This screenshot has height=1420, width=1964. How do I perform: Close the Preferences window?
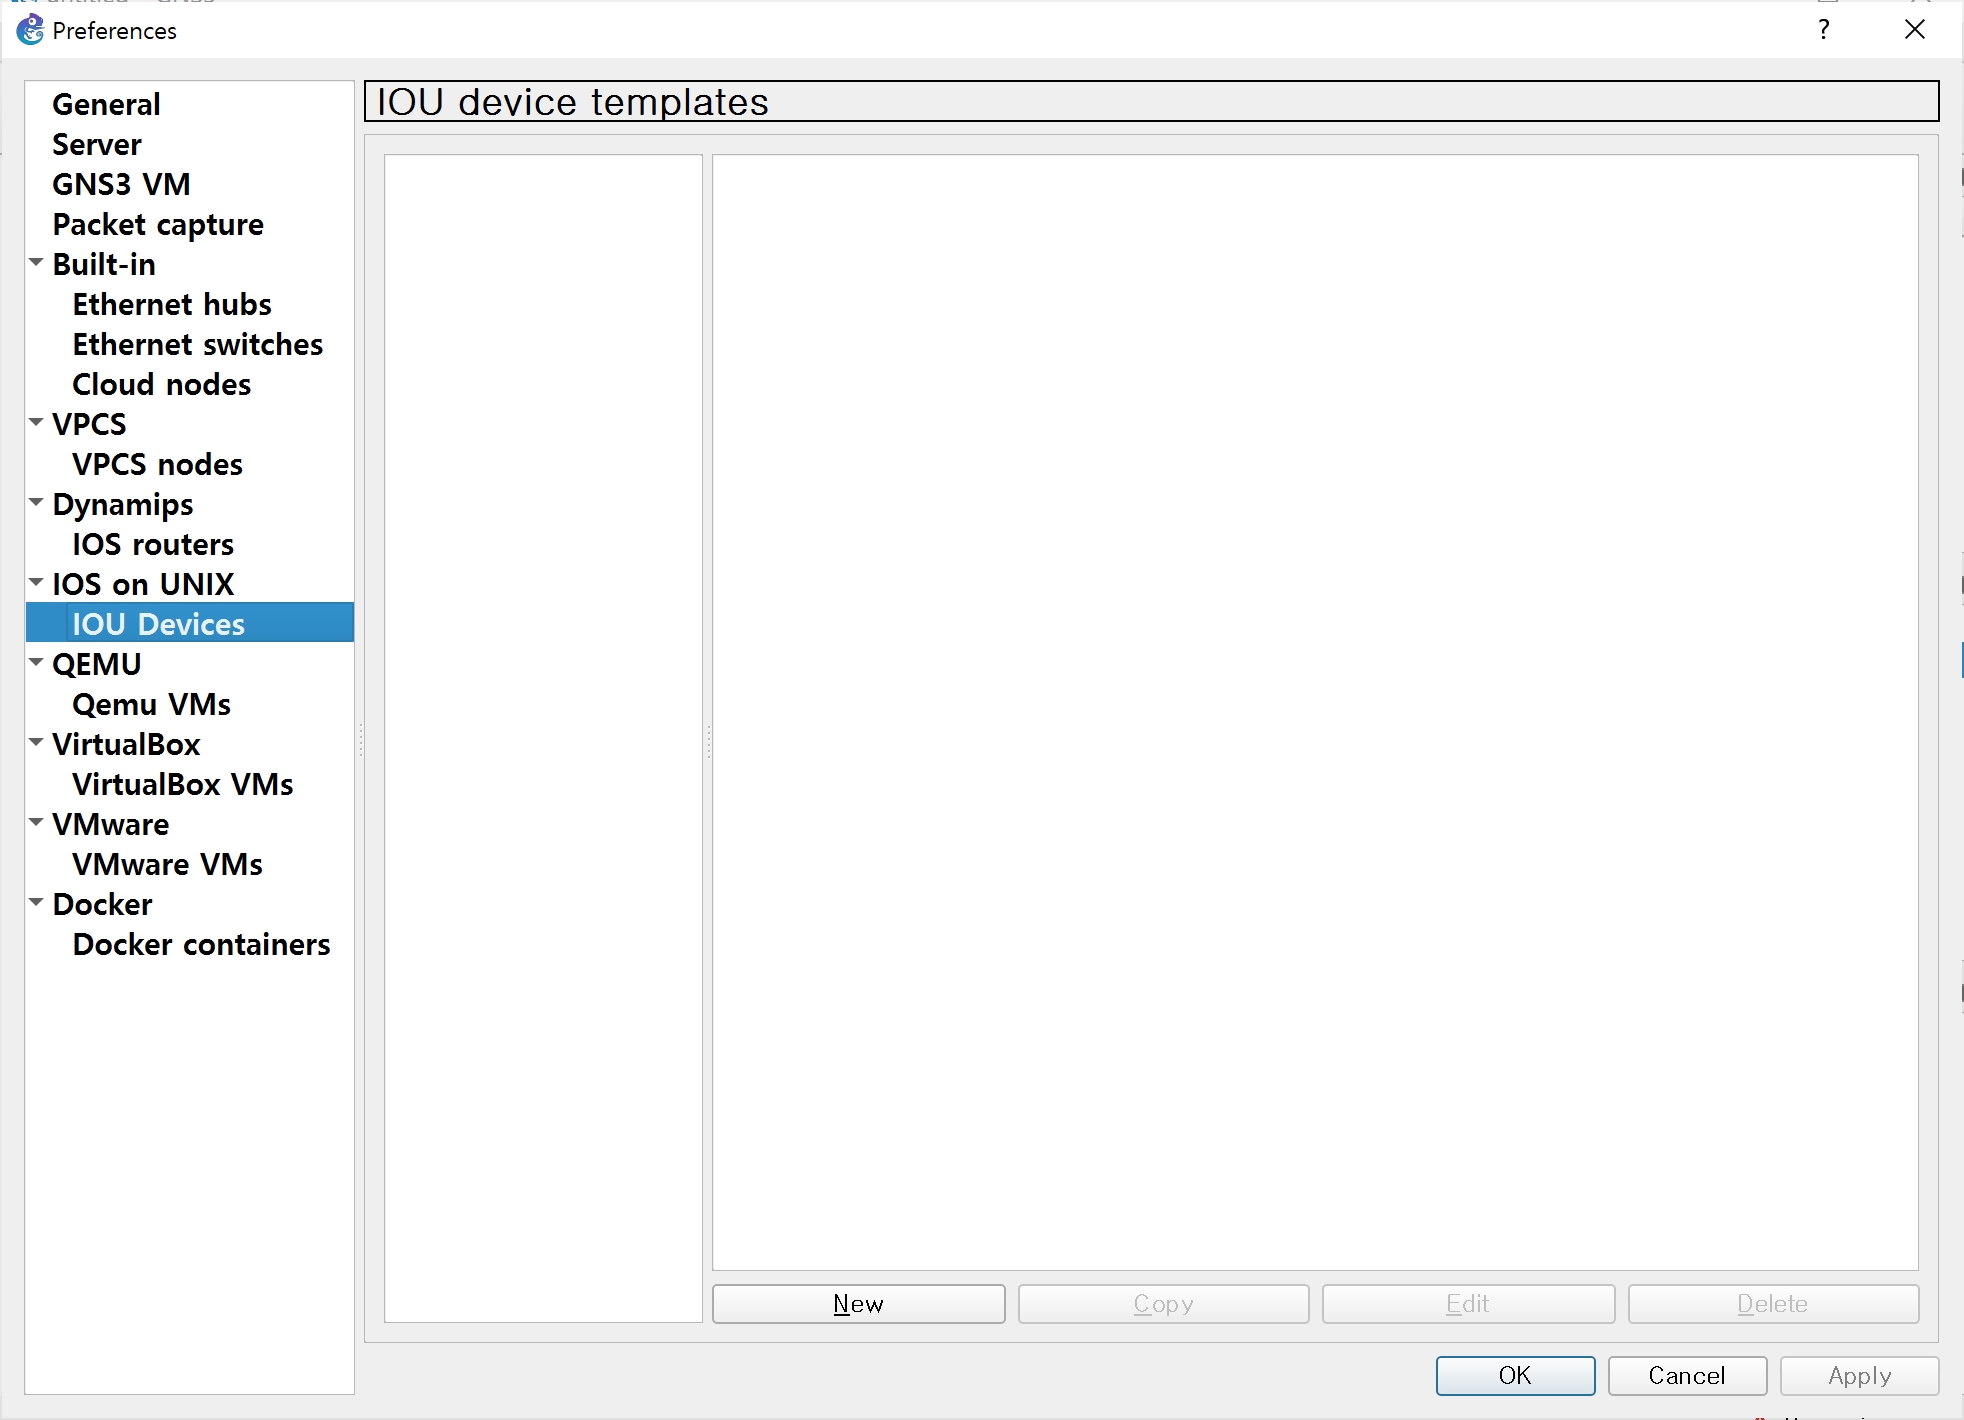(x=1914, y=30)
